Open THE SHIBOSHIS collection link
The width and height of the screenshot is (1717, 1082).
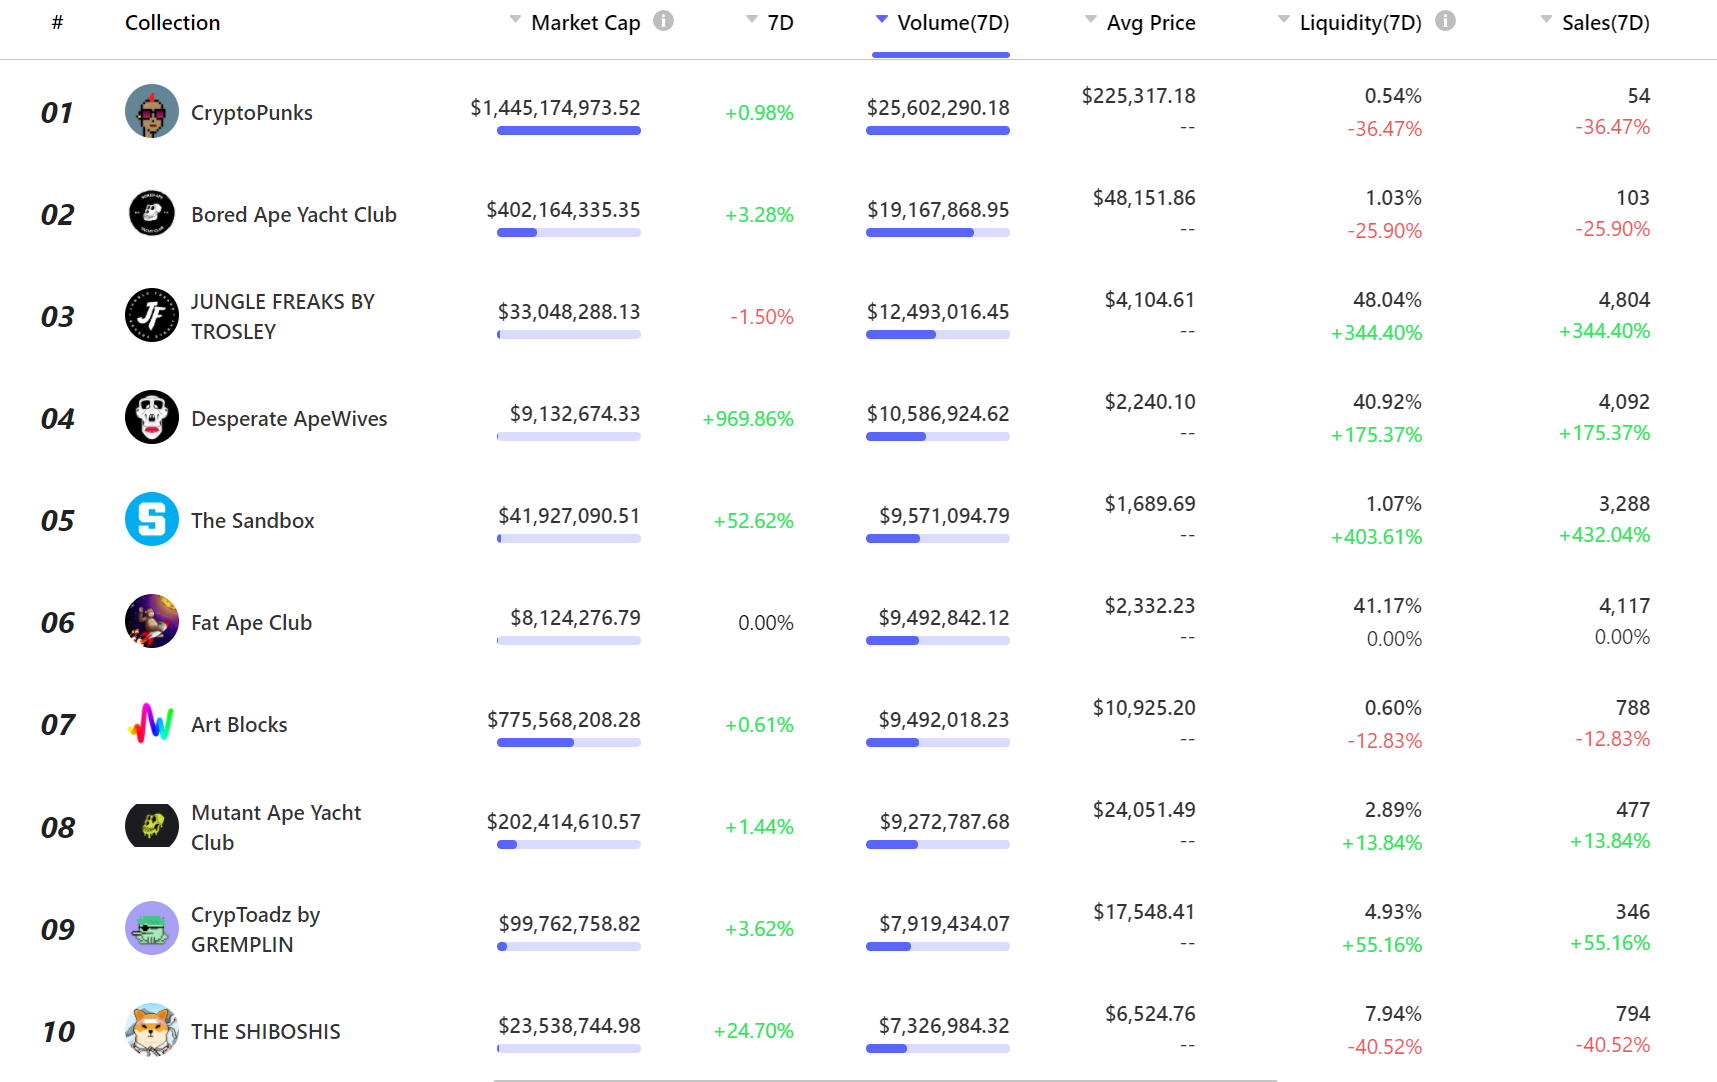(x=266, y=1031)
